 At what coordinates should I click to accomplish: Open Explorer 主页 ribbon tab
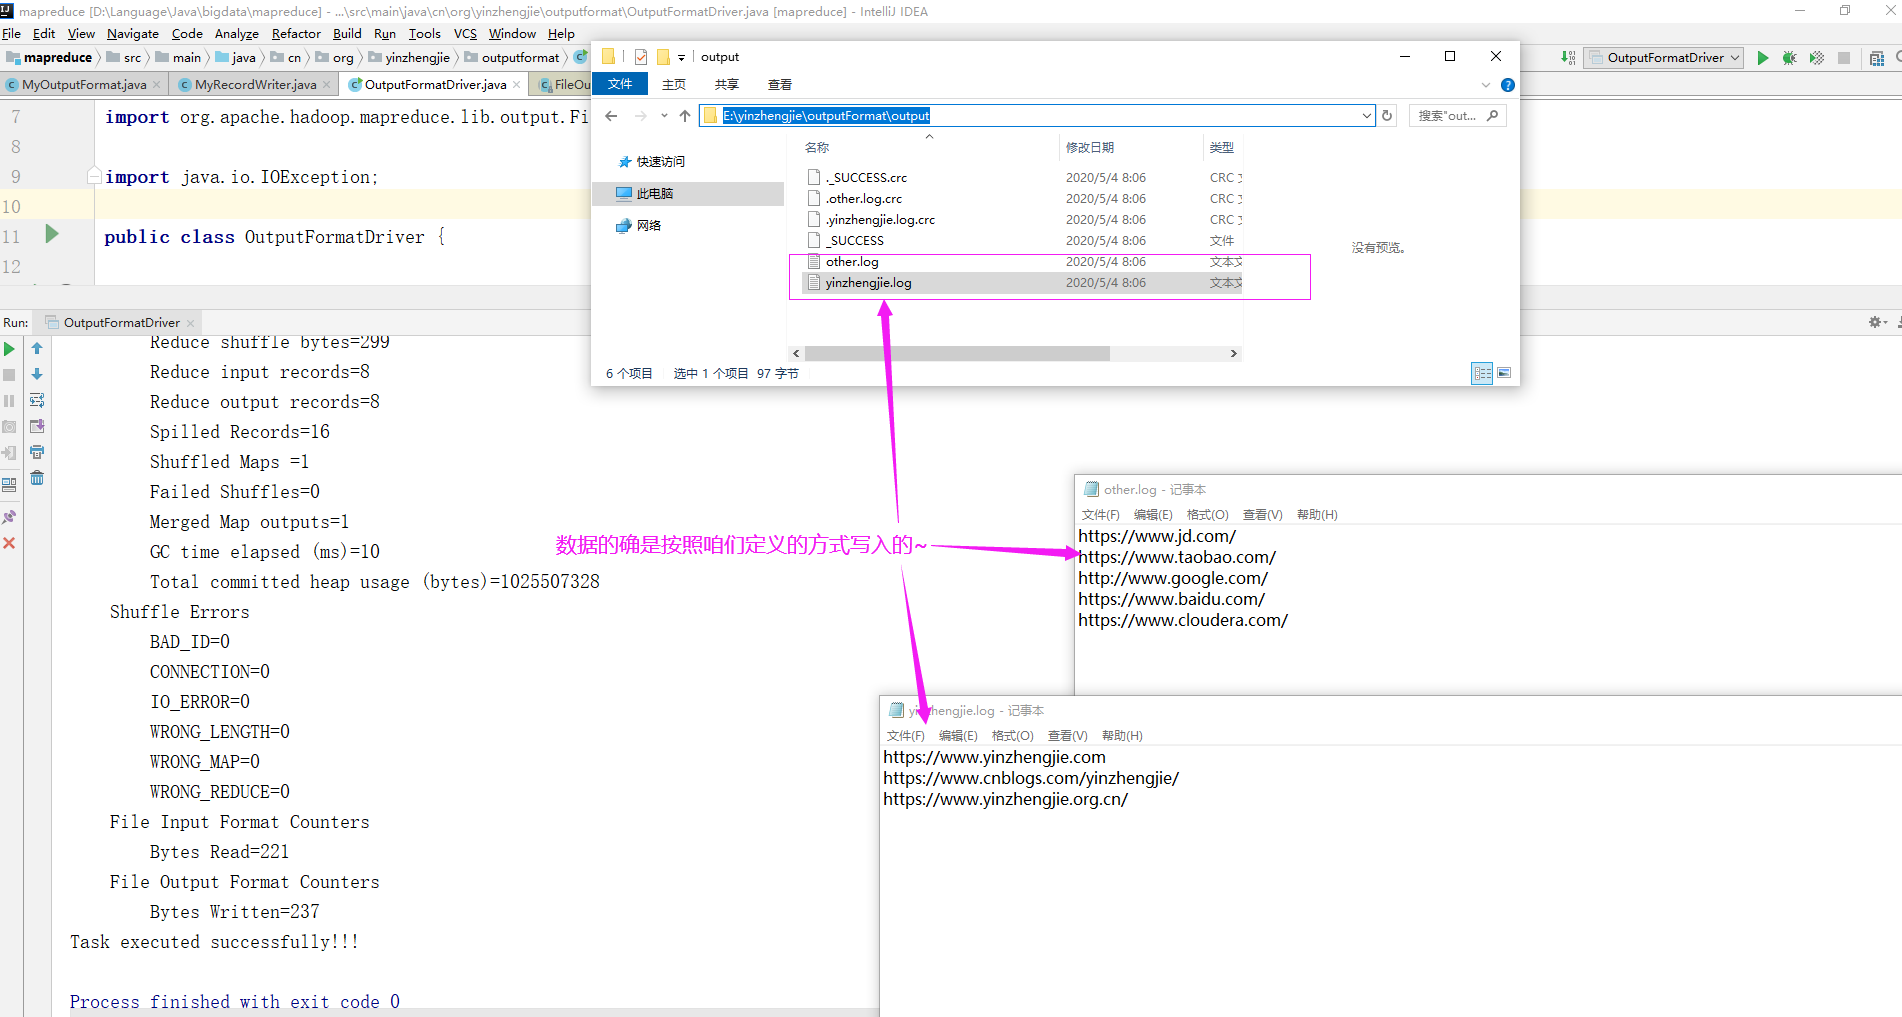674,85
